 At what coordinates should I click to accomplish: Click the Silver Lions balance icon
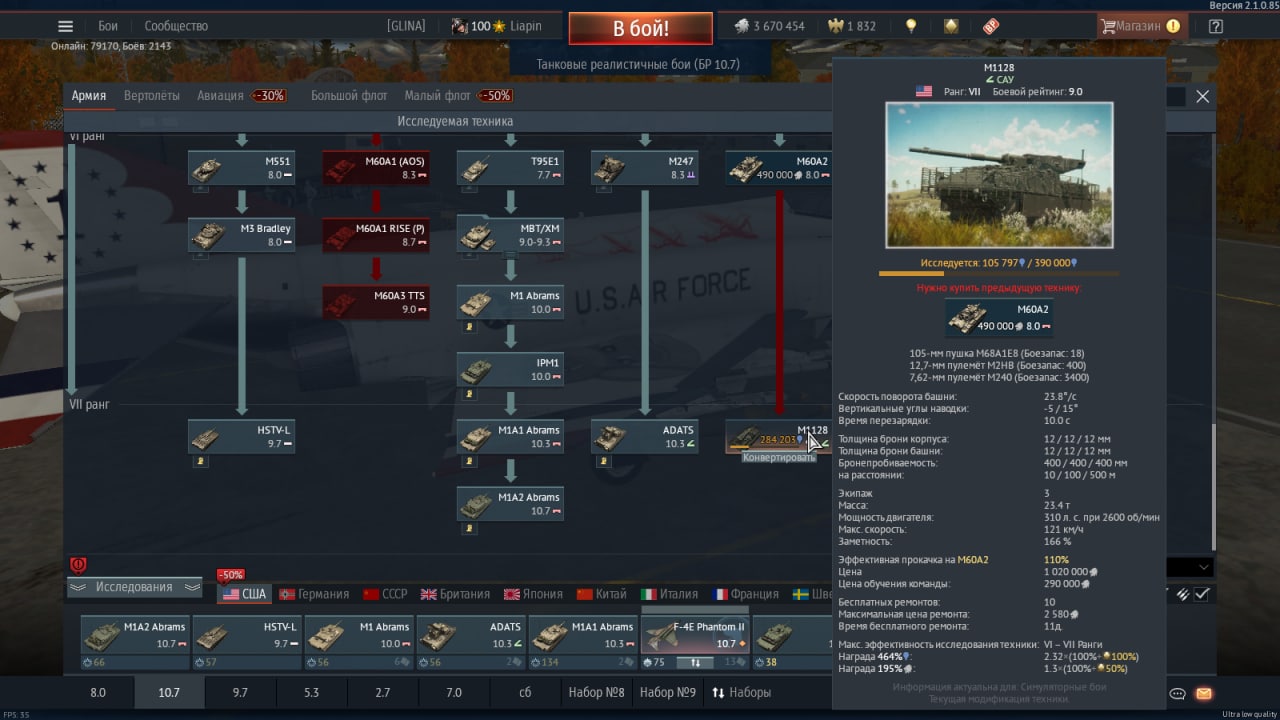(741, 26)
